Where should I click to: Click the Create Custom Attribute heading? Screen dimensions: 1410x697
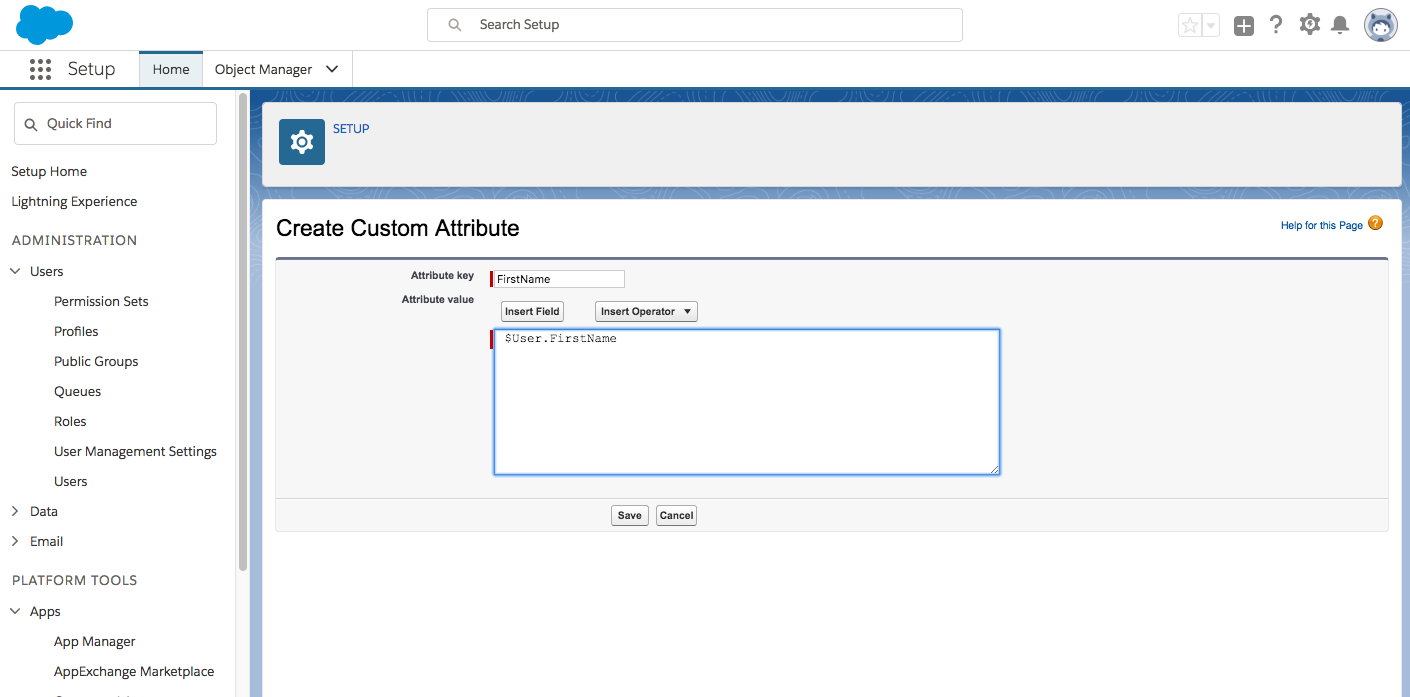(x=398, y=228)
